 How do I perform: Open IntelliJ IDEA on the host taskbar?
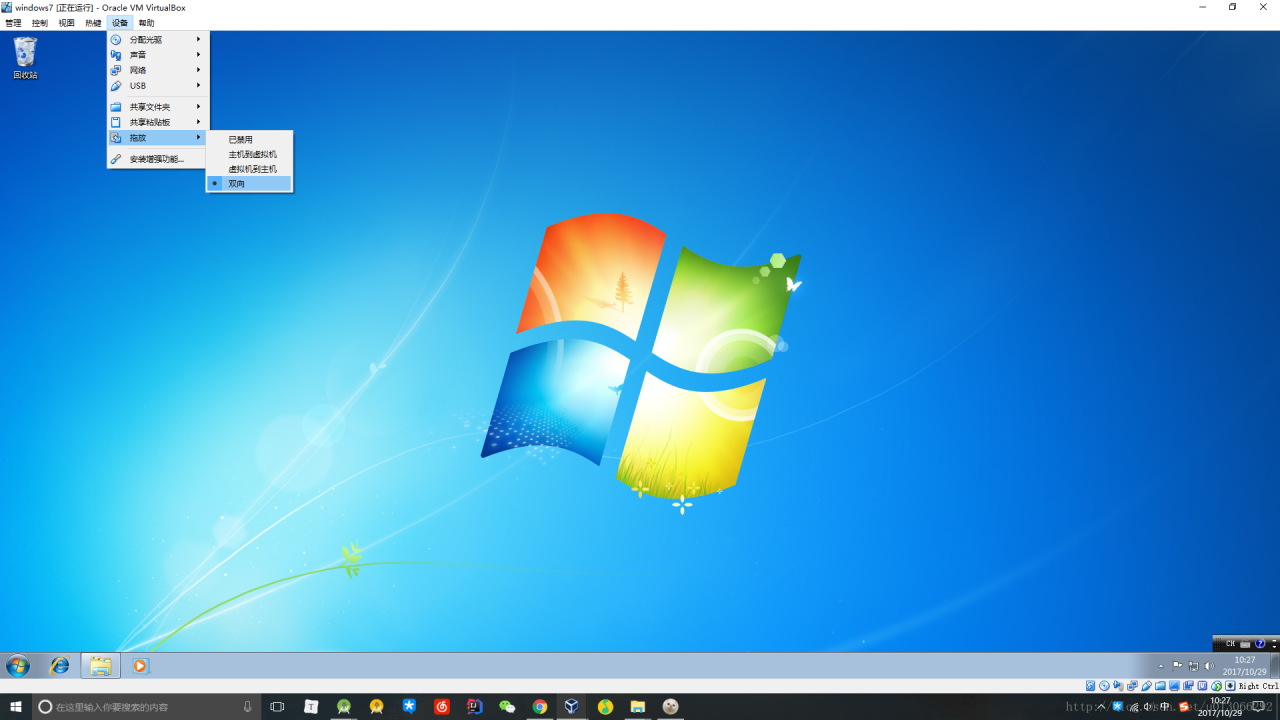[x=474, y=707]
